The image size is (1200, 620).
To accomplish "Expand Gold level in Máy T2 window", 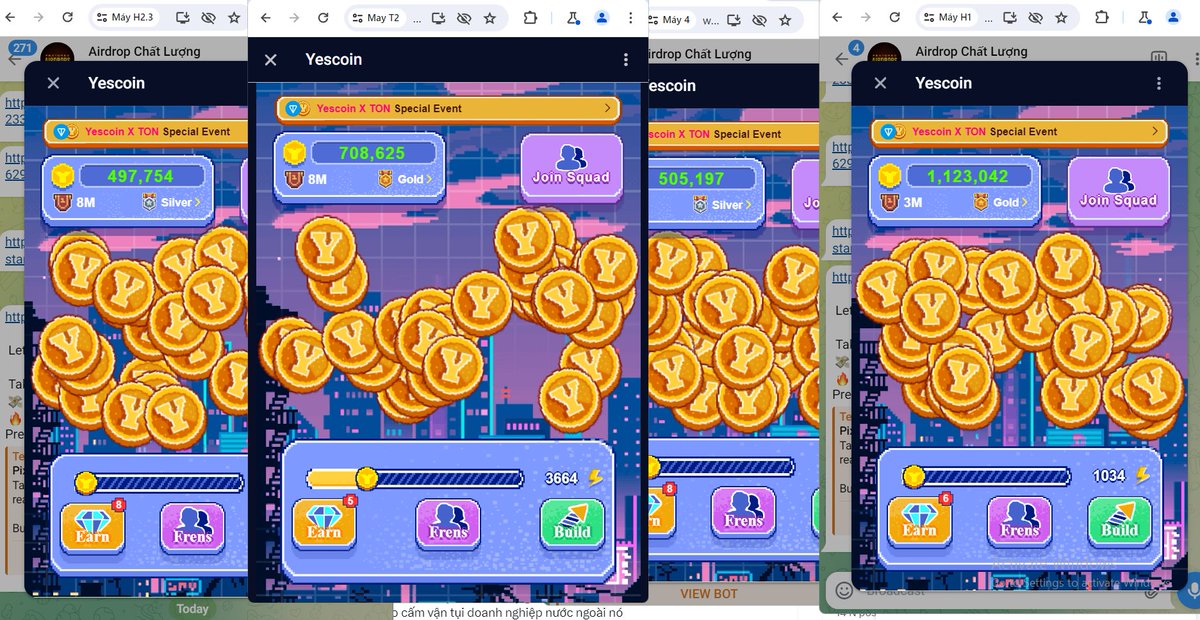I will pos(405,179).
